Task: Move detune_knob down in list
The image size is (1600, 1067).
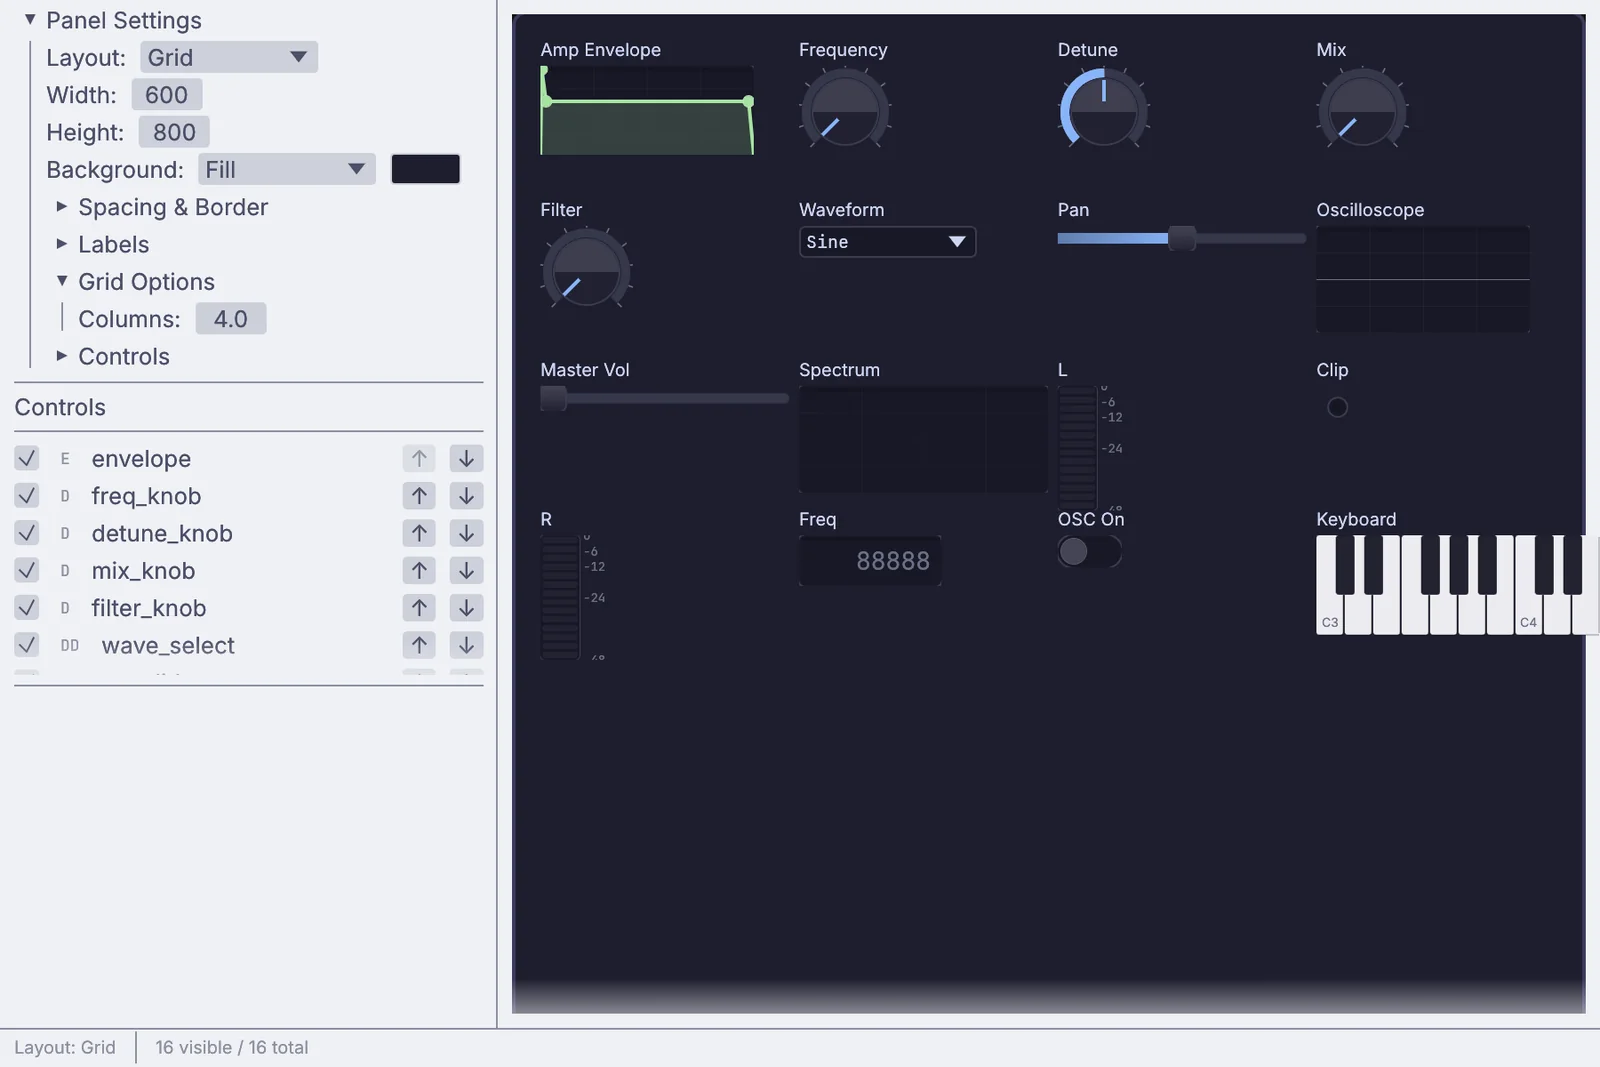Action: (x=466, y=533)
